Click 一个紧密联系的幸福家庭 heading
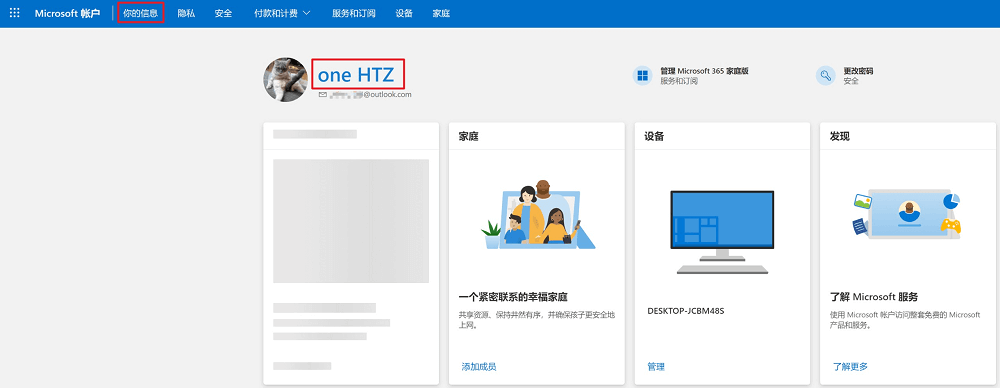This screenshot has width=1000, height=388. click(513, 297)
